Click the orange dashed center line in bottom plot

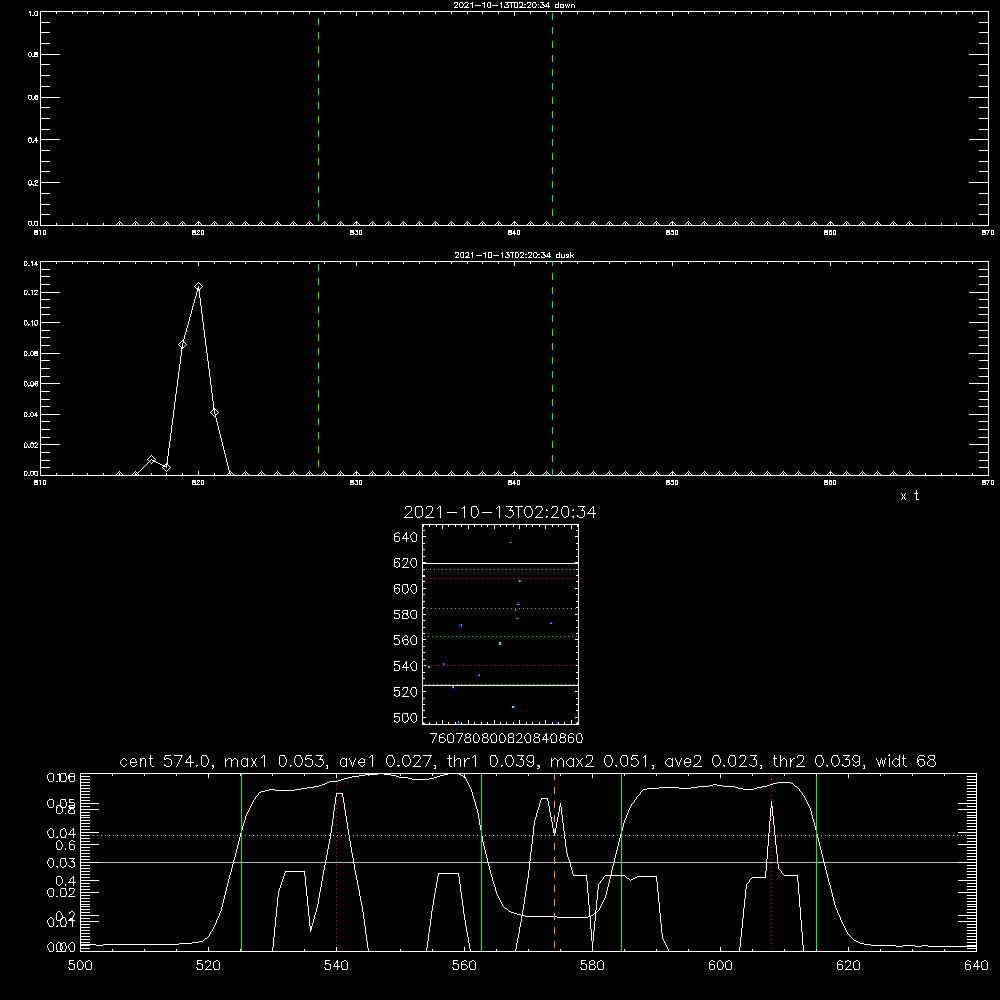[x=554, y=861]
